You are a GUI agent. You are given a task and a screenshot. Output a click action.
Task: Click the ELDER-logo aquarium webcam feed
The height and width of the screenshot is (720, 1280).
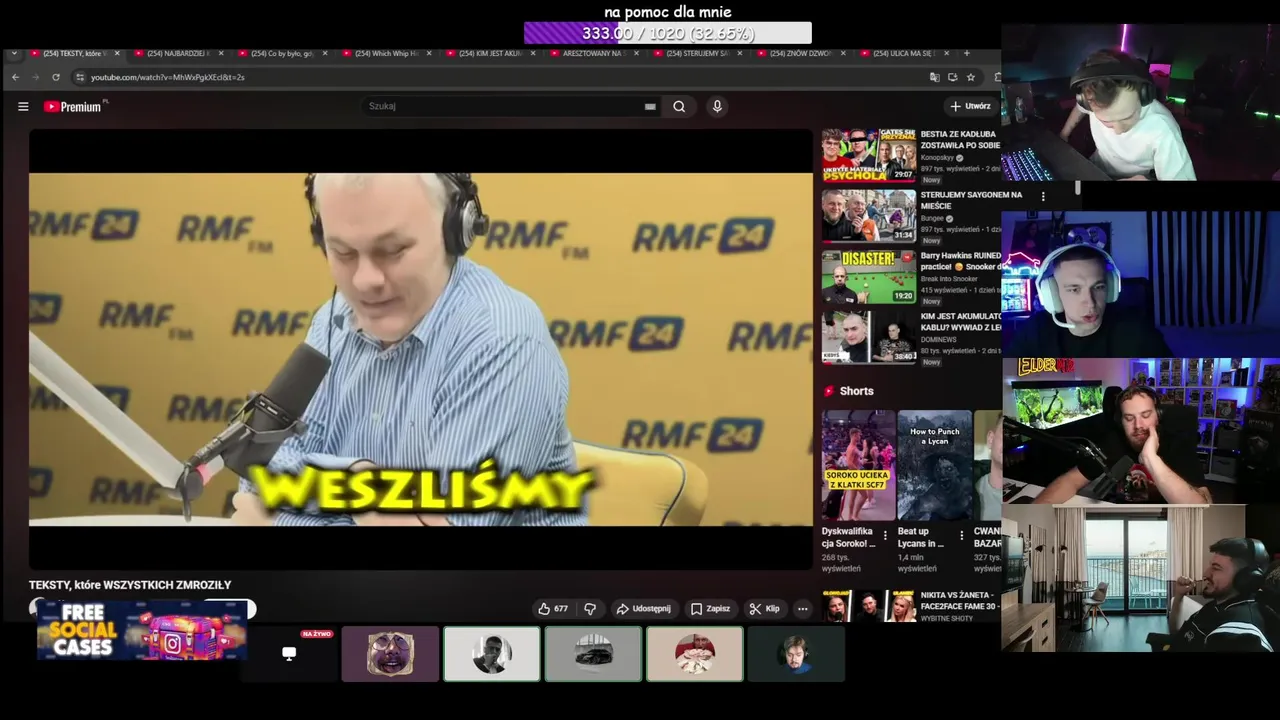1141,431
